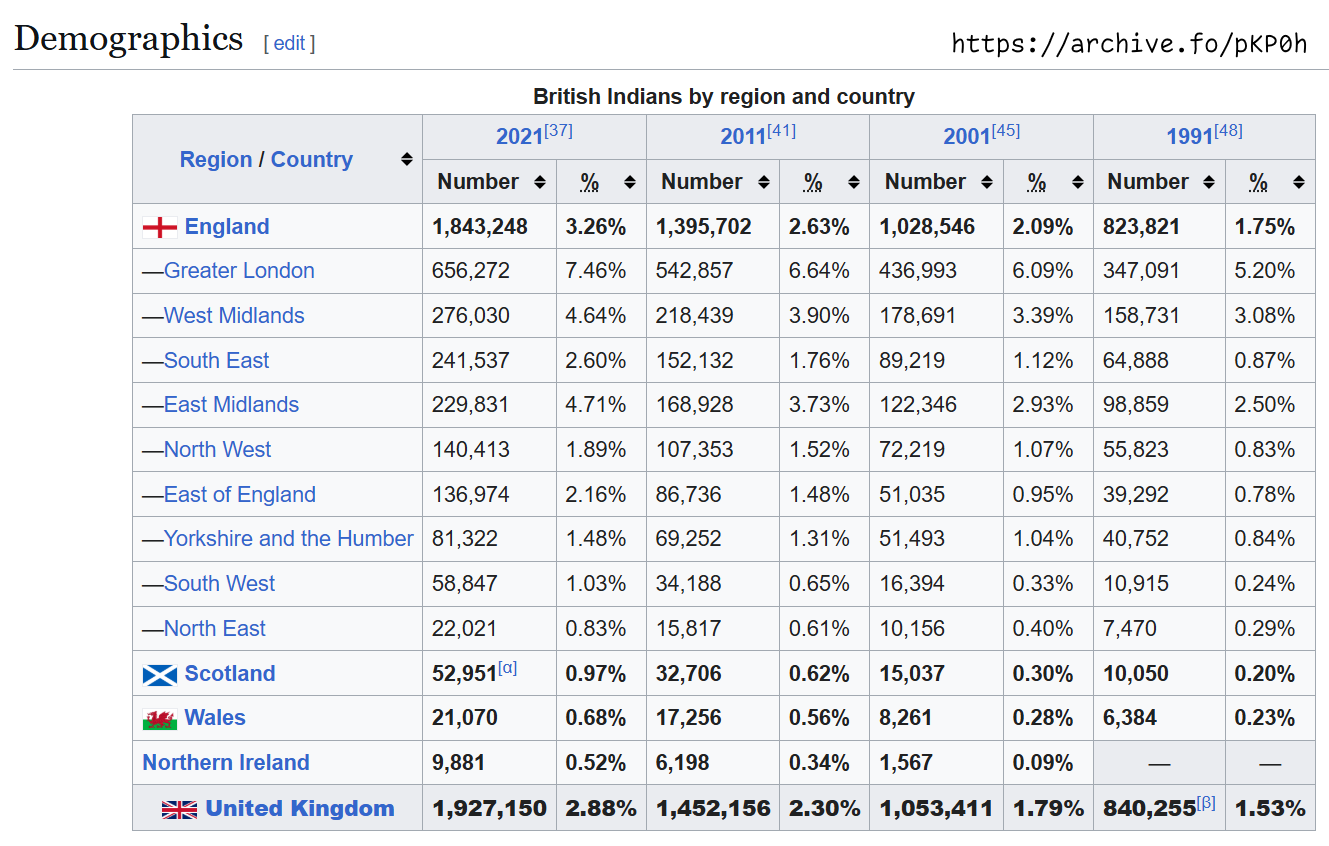The image size is (1329, 846).
Task: Go to the Greater London article
Action: pyautogui.click(x=239, y=271)
